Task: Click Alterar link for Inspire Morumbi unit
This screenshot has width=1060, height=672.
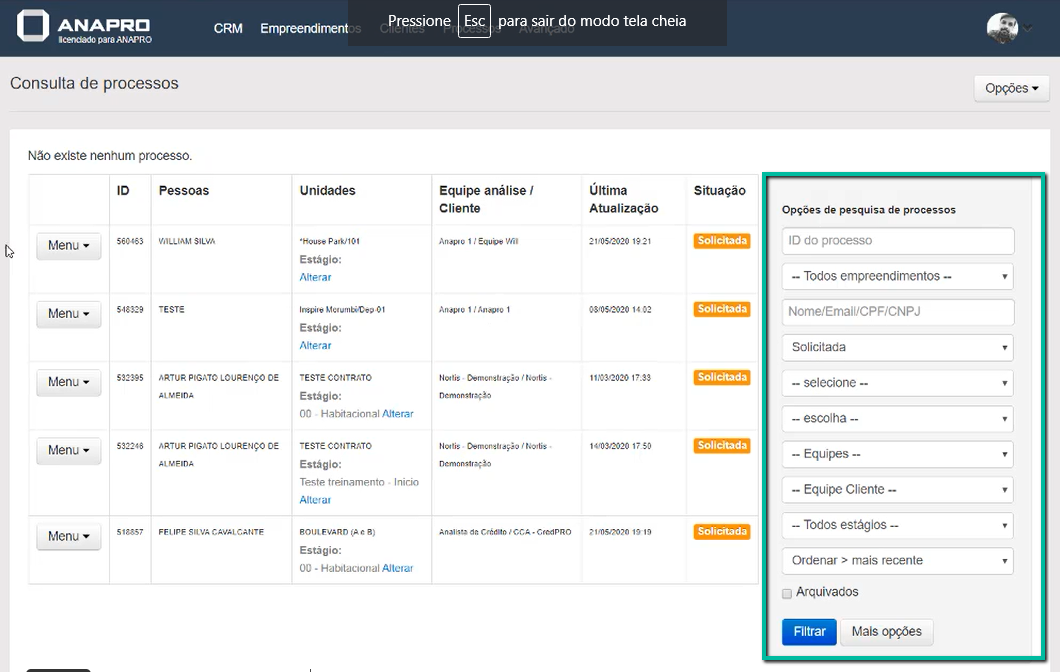Action: coord(315,345)
